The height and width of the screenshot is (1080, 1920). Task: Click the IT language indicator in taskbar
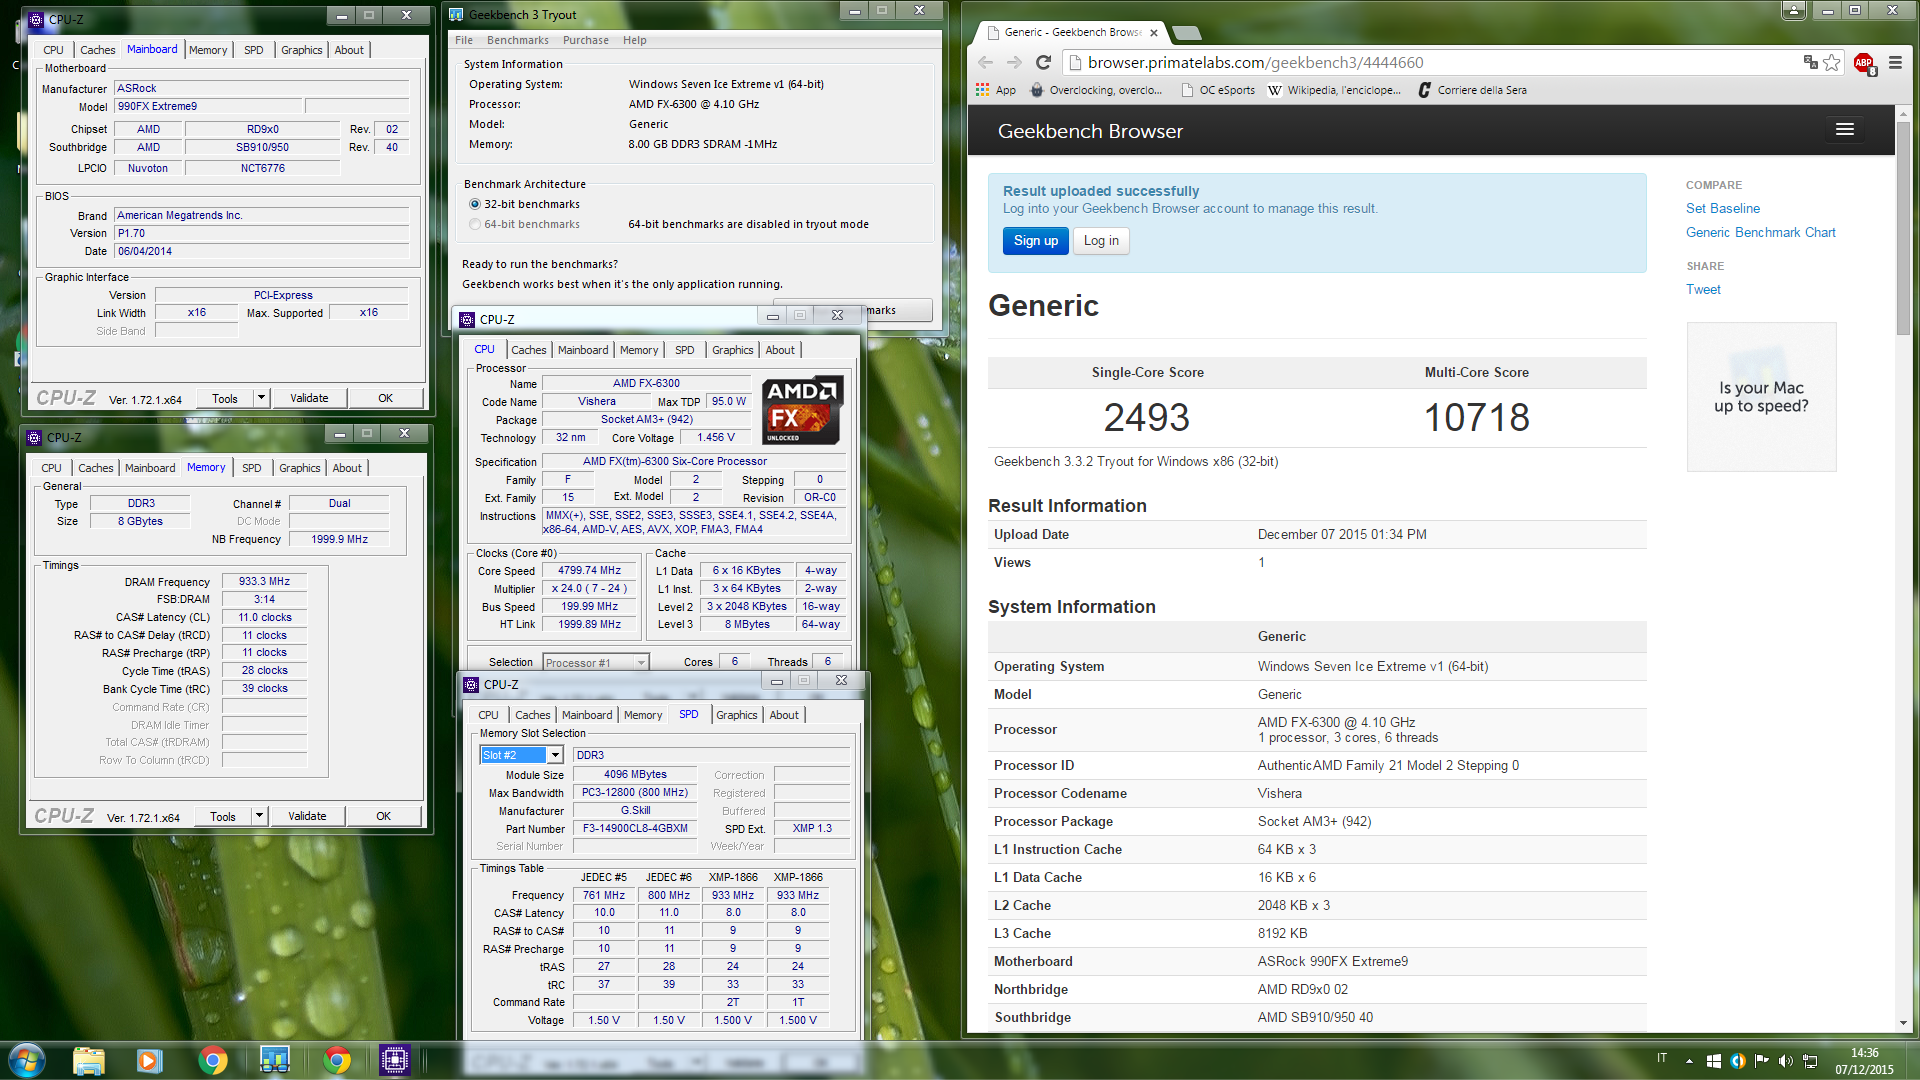point(1662,1058)
